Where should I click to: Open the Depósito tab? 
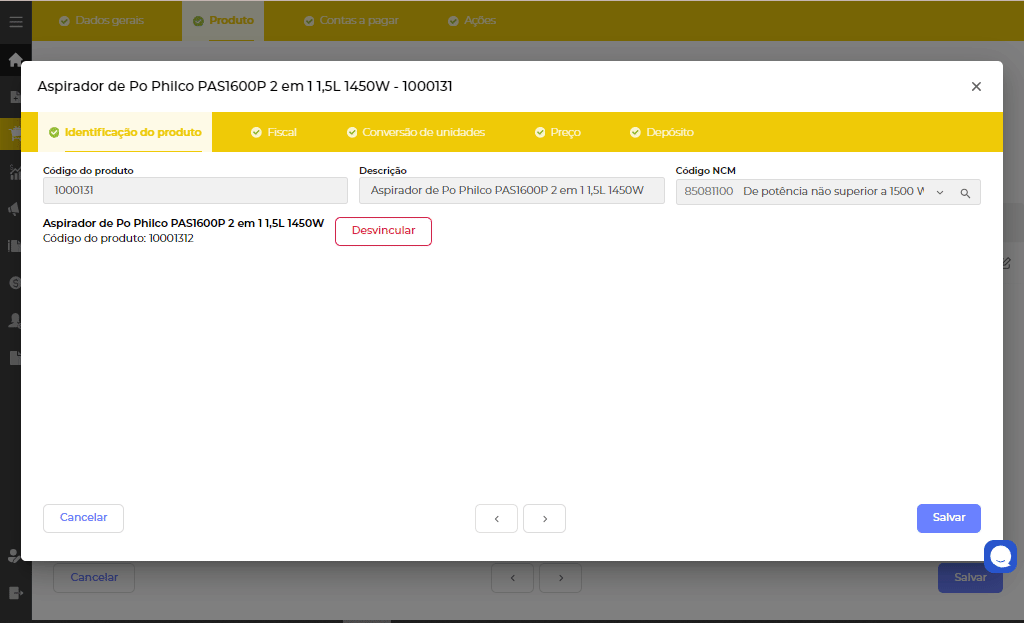coord(661,132)
